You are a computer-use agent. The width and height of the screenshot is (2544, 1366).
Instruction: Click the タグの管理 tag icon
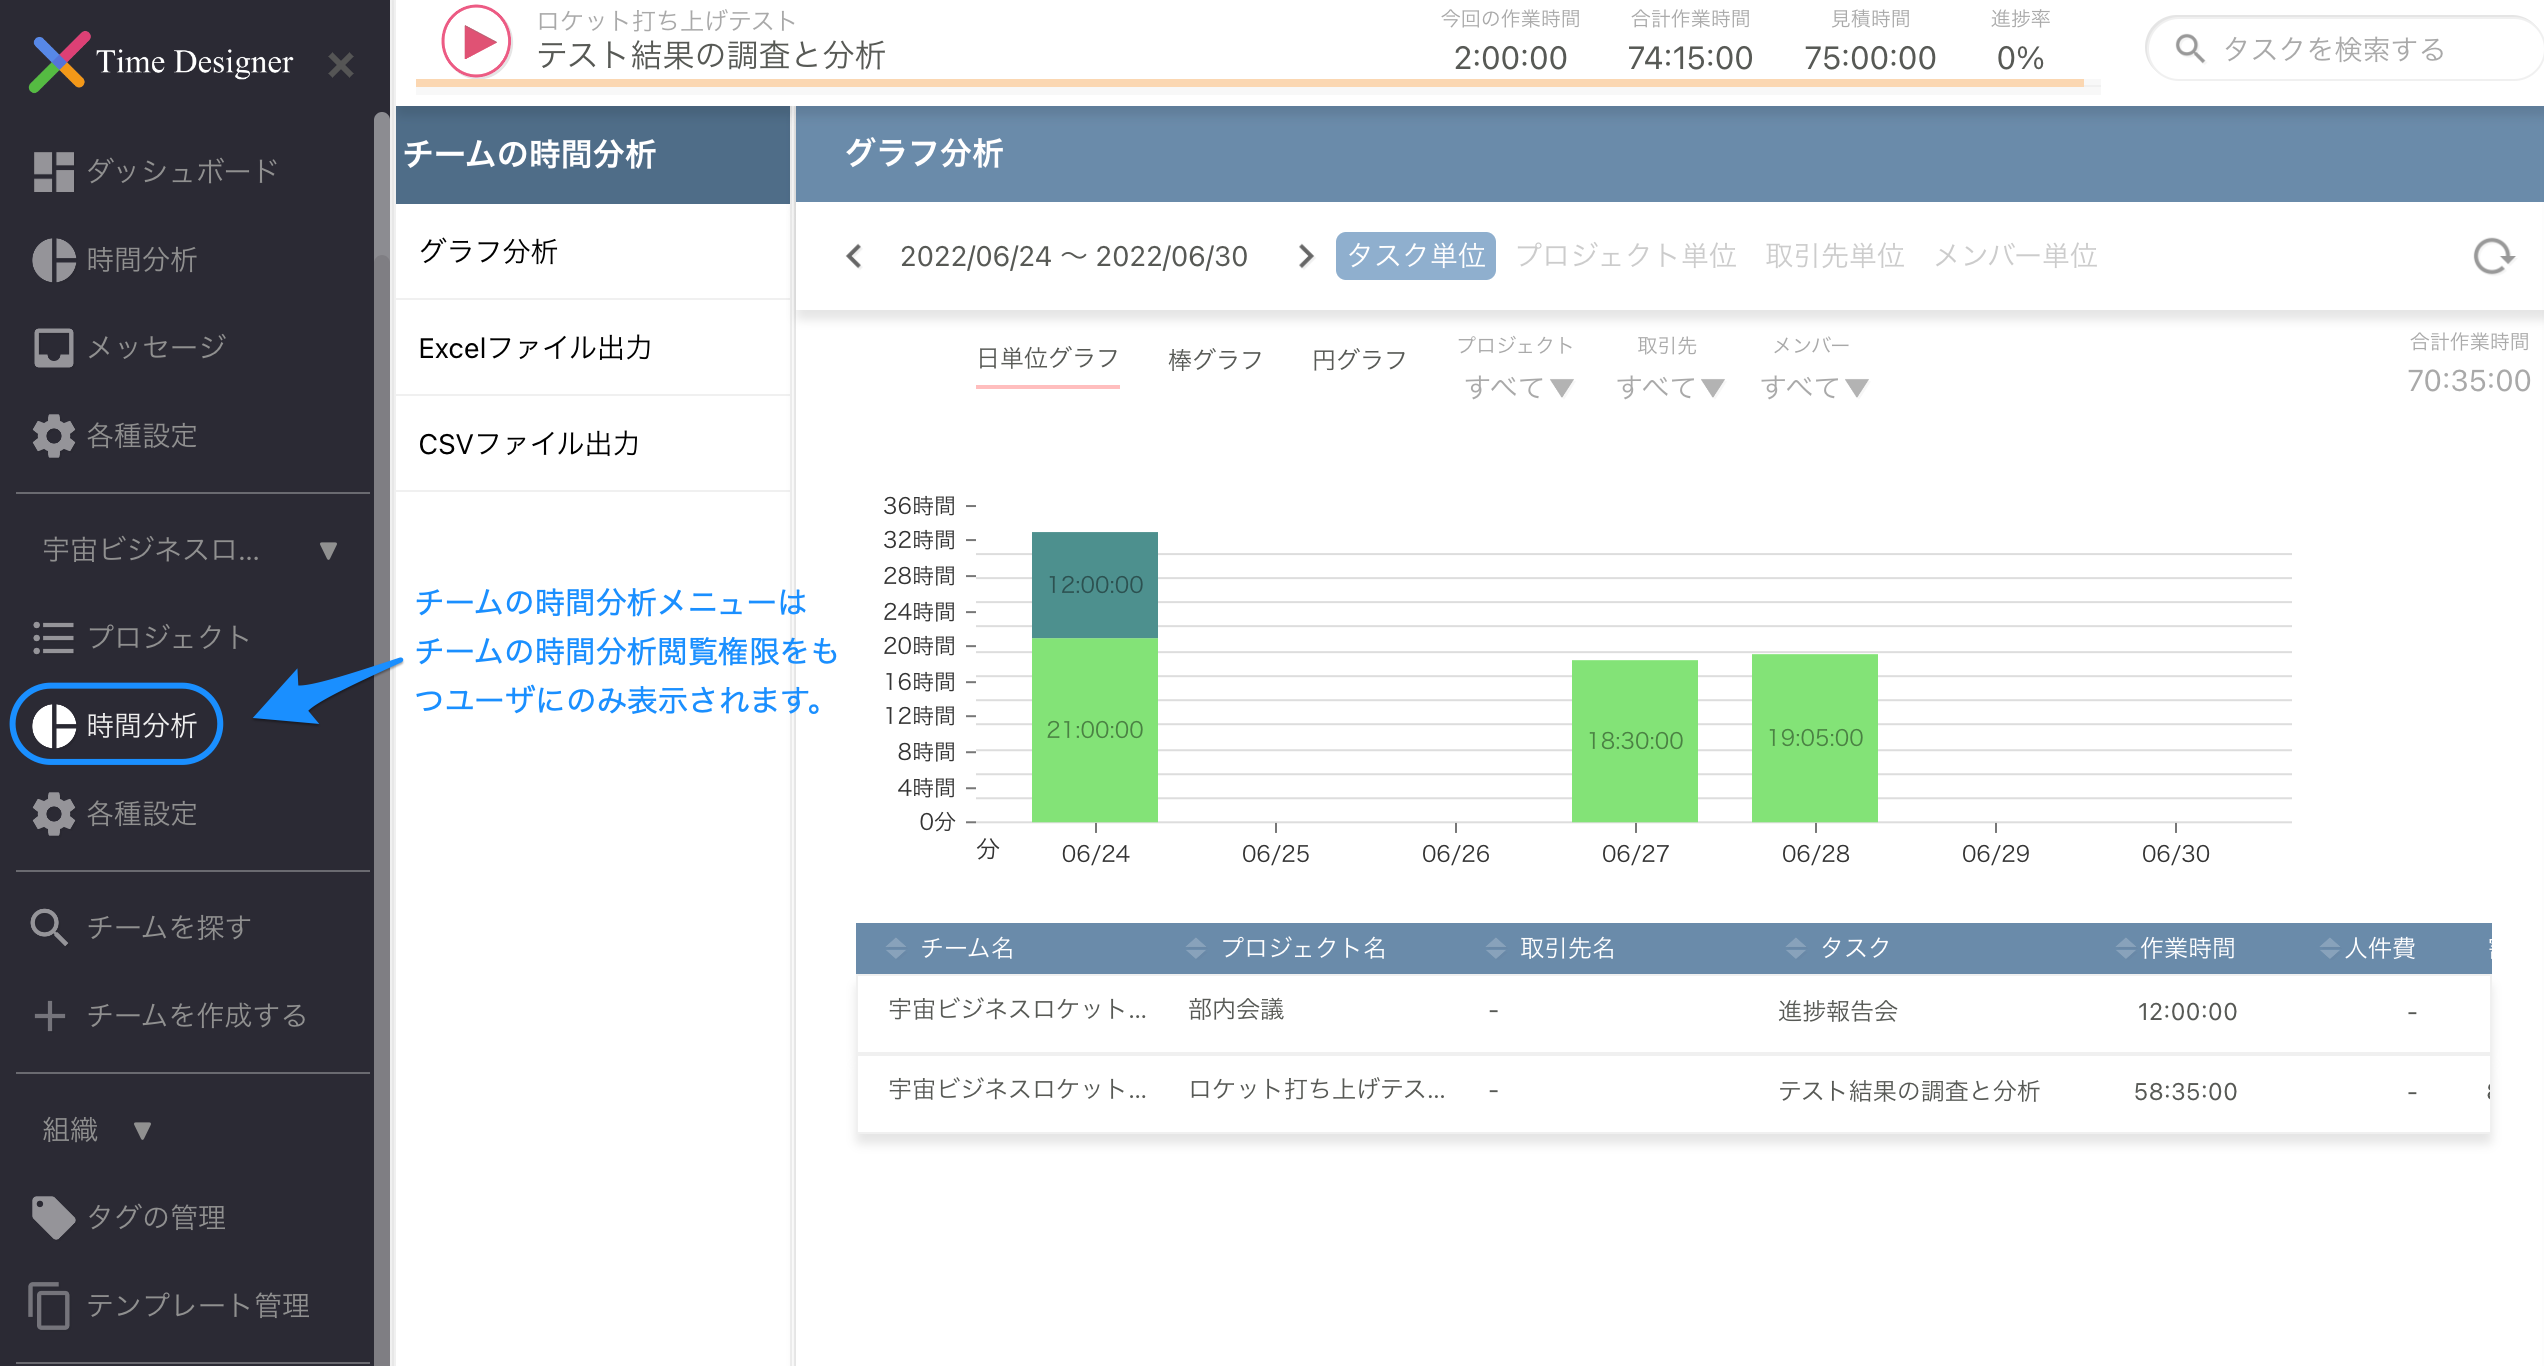click(x=53, y=1217)
